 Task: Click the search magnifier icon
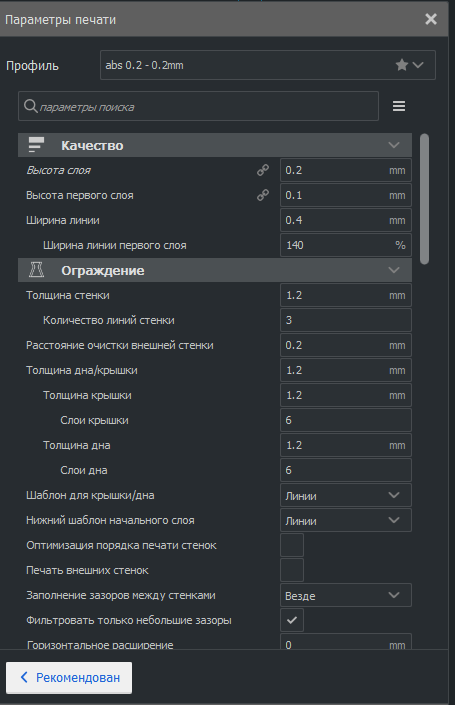click(x=31, y=106)
